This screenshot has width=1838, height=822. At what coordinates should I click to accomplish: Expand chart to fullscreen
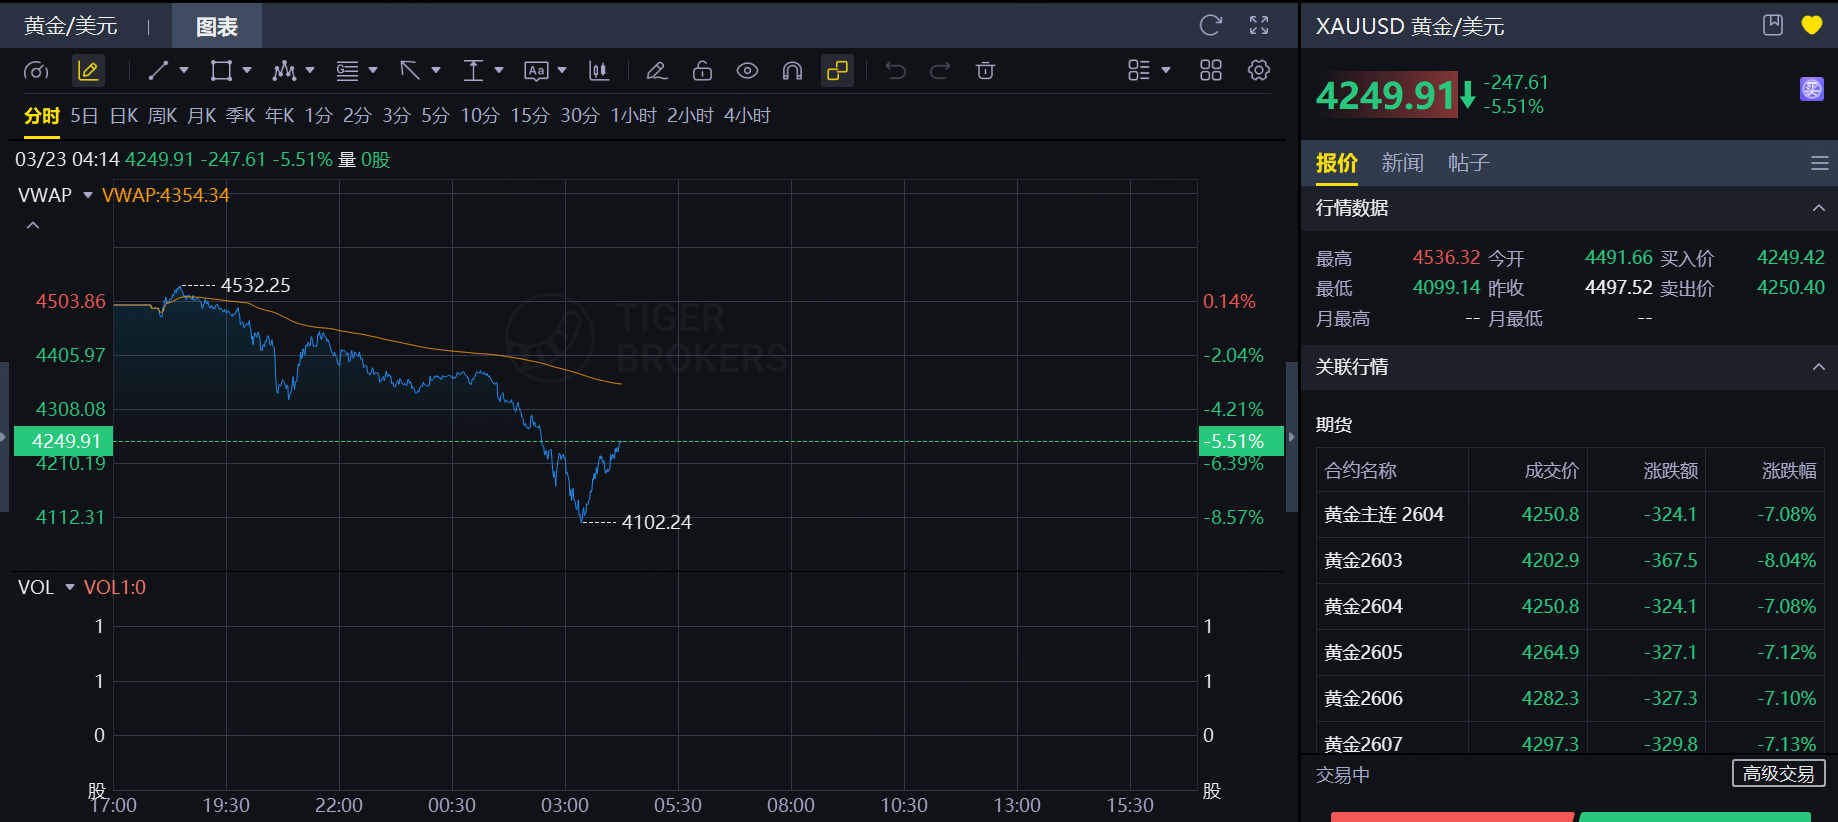1258,26
